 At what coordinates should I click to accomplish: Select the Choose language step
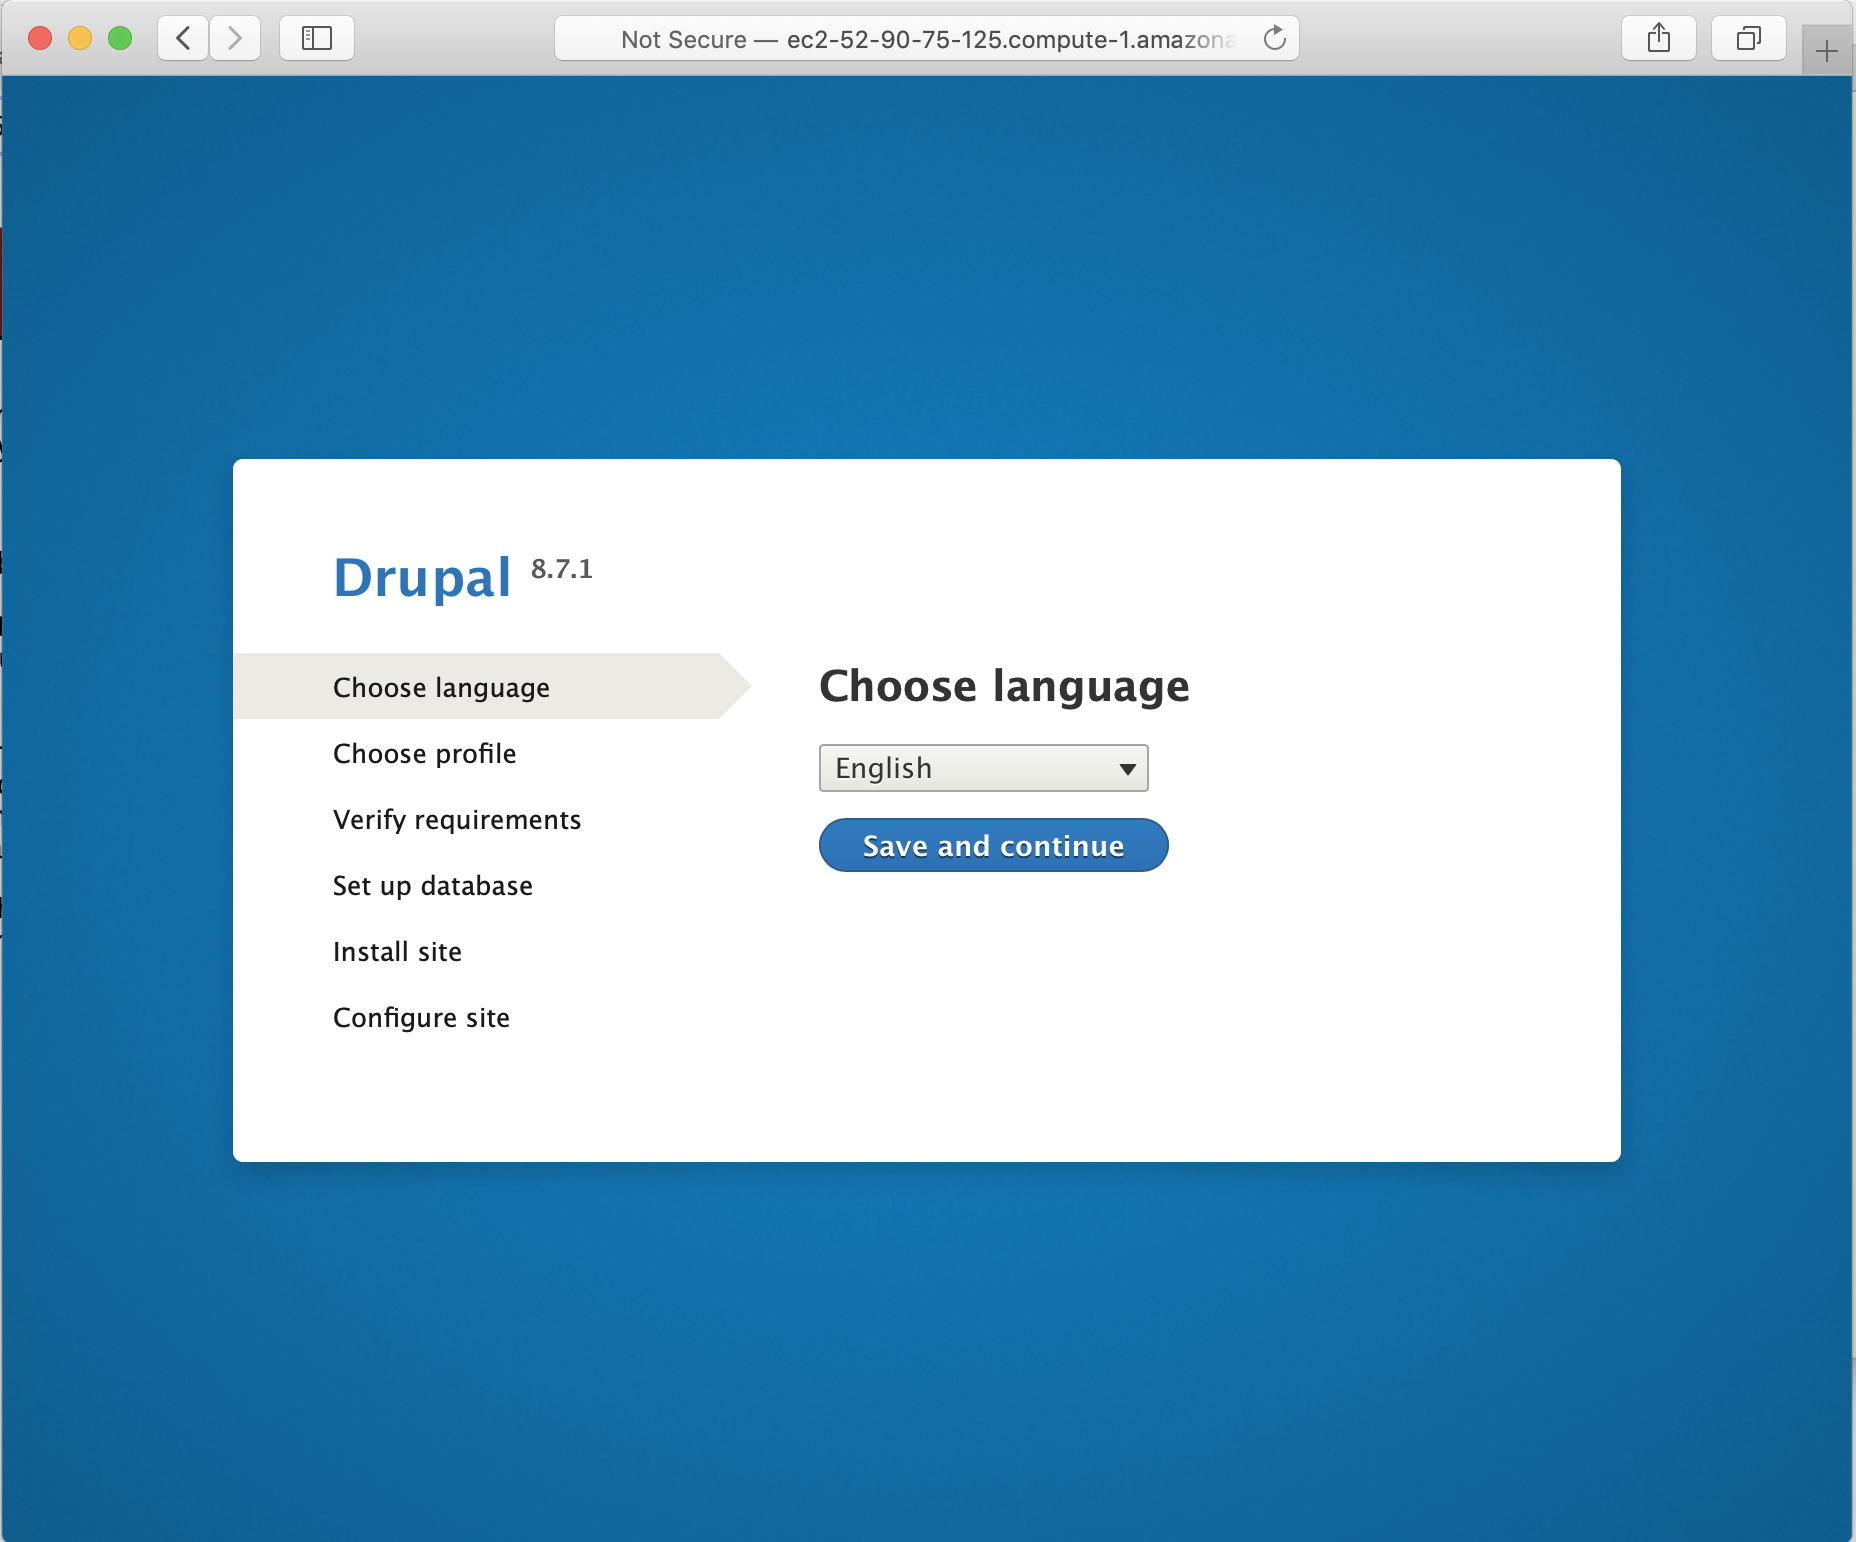coord(441,687)
